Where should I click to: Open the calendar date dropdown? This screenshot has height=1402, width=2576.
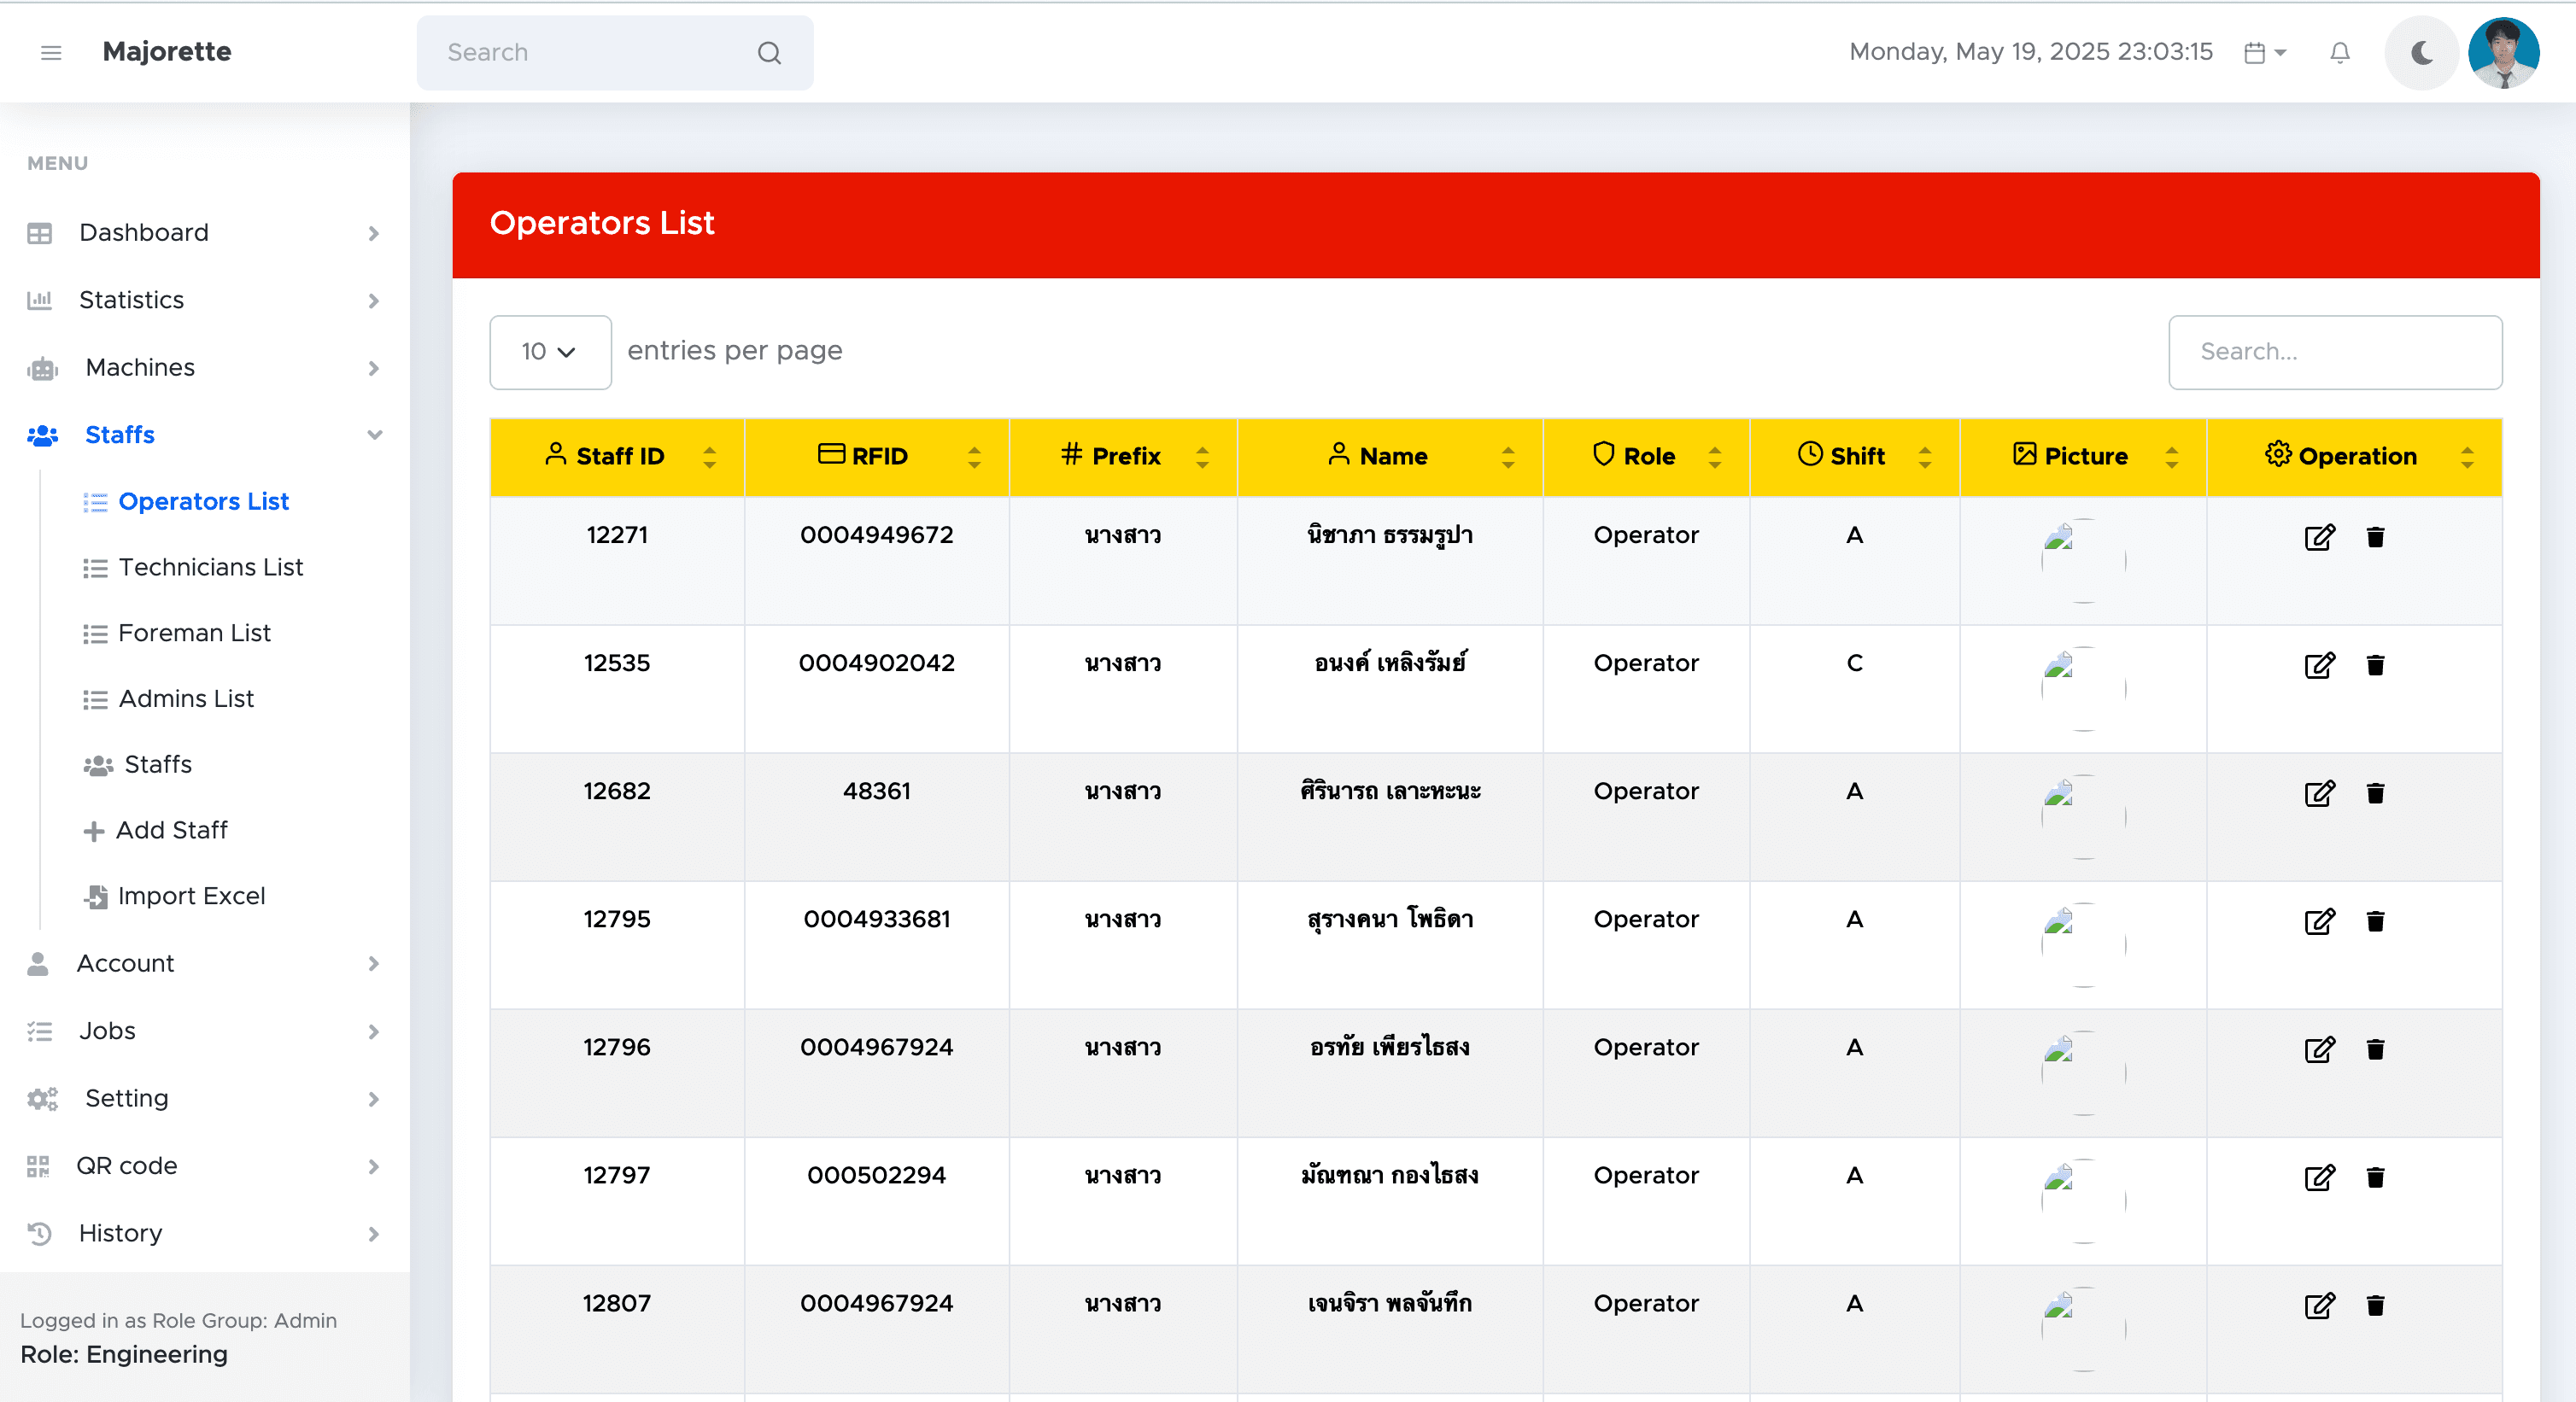click(2265, 52)
